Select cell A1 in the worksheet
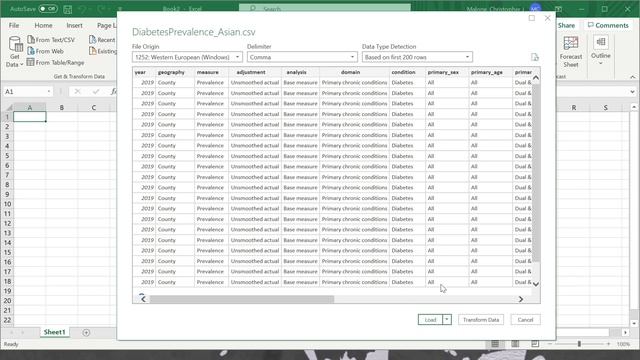The width and height of the screenshot is (640, 360). click(30, 117)
